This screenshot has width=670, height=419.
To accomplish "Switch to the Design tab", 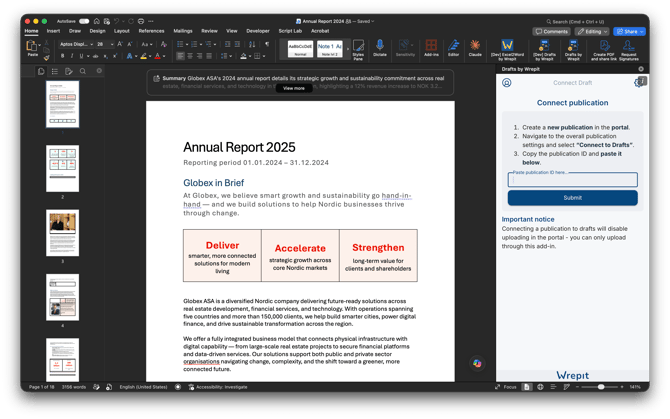I will click(x=97, y=31).
